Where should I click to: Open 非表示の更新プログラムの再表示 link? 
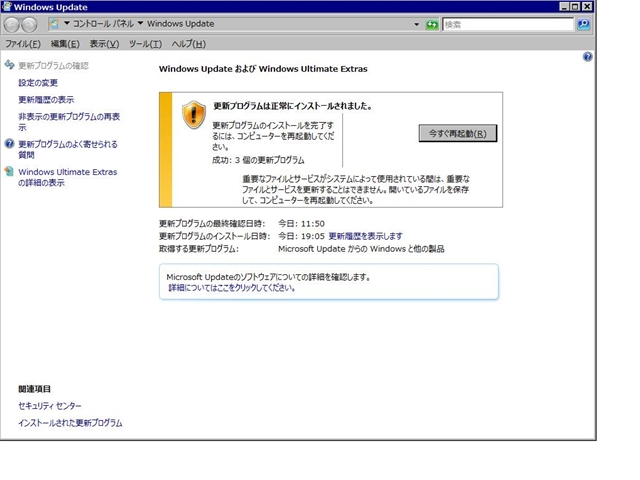(69, 122)
